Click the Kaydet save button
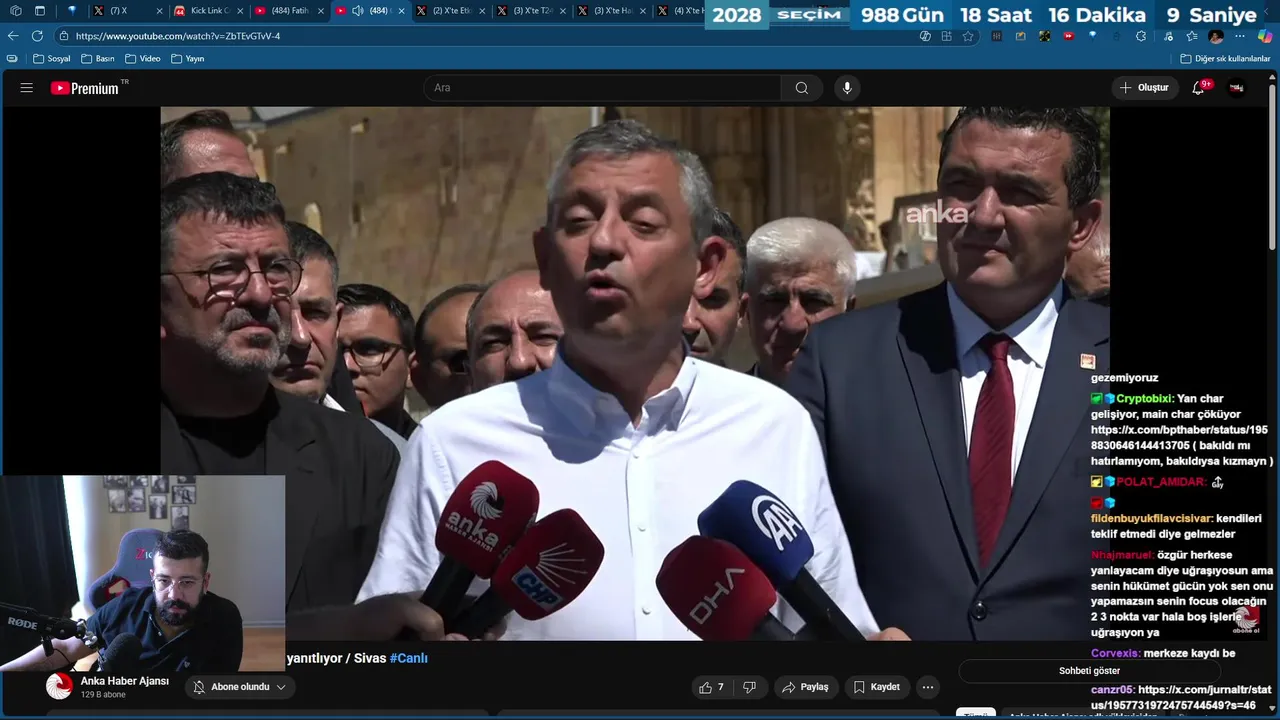The width and height of the screenshot is (1280, 720). coord(877,687)
